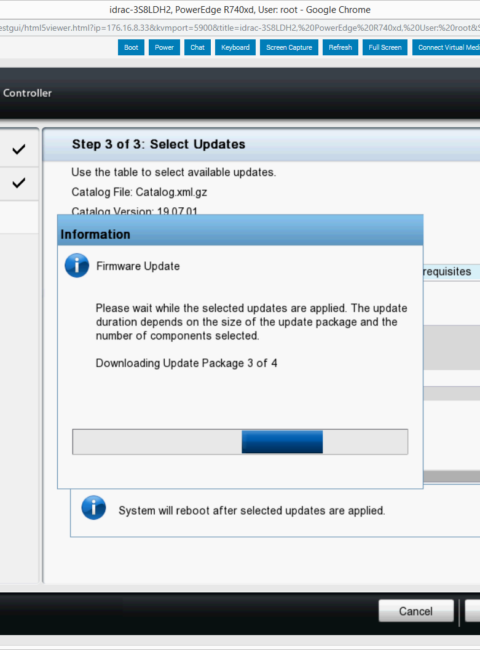Image resolution: width=480 pixels, height=650 pixels.
Task: Click the reboot notice info icon
Action: (94, 507)
